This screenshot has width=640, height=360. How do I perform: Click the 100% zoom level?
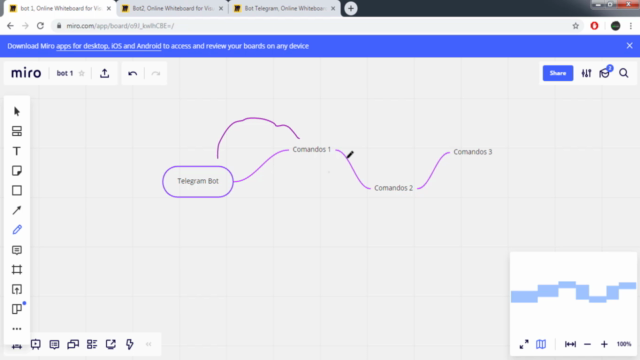(x=624, y=344)
